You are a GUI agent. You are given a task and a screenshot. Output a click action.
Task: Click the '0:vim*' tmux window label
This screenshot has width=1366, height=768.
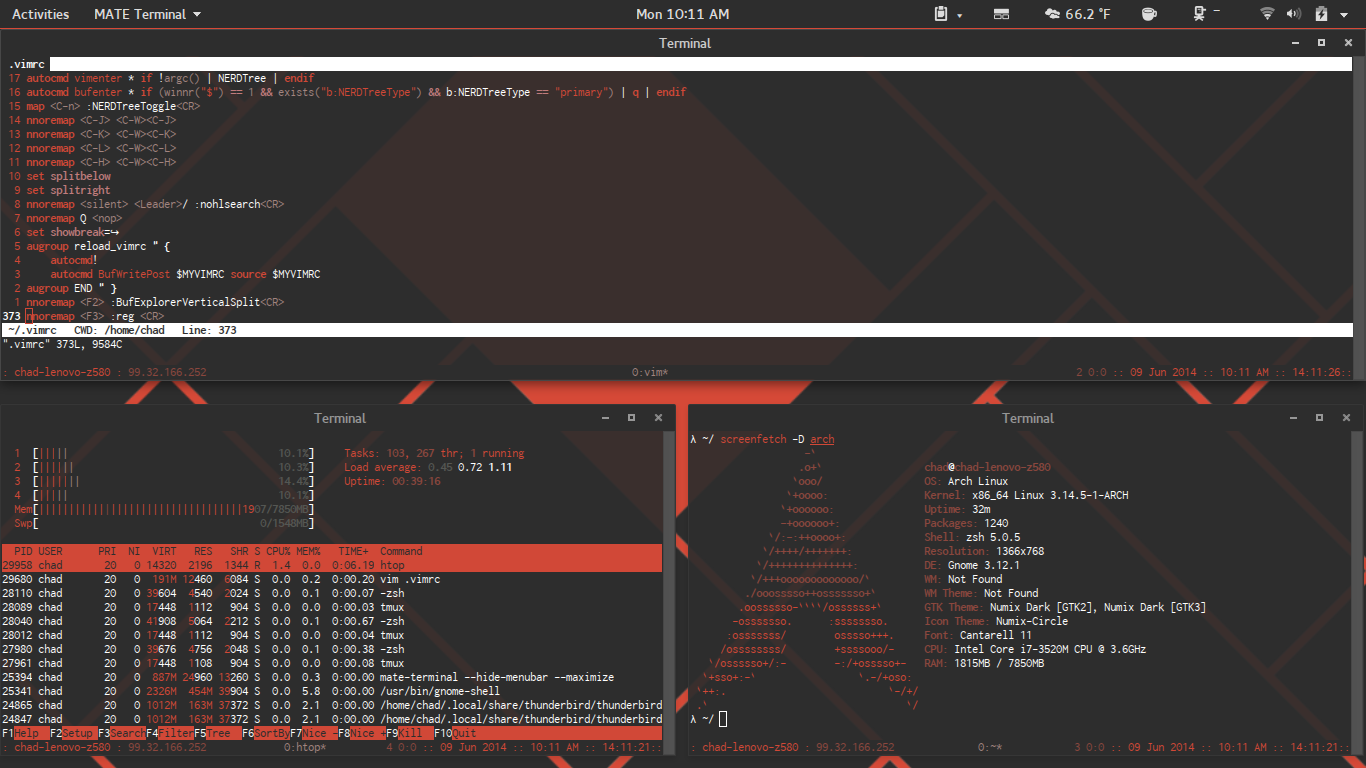(650, 372)
